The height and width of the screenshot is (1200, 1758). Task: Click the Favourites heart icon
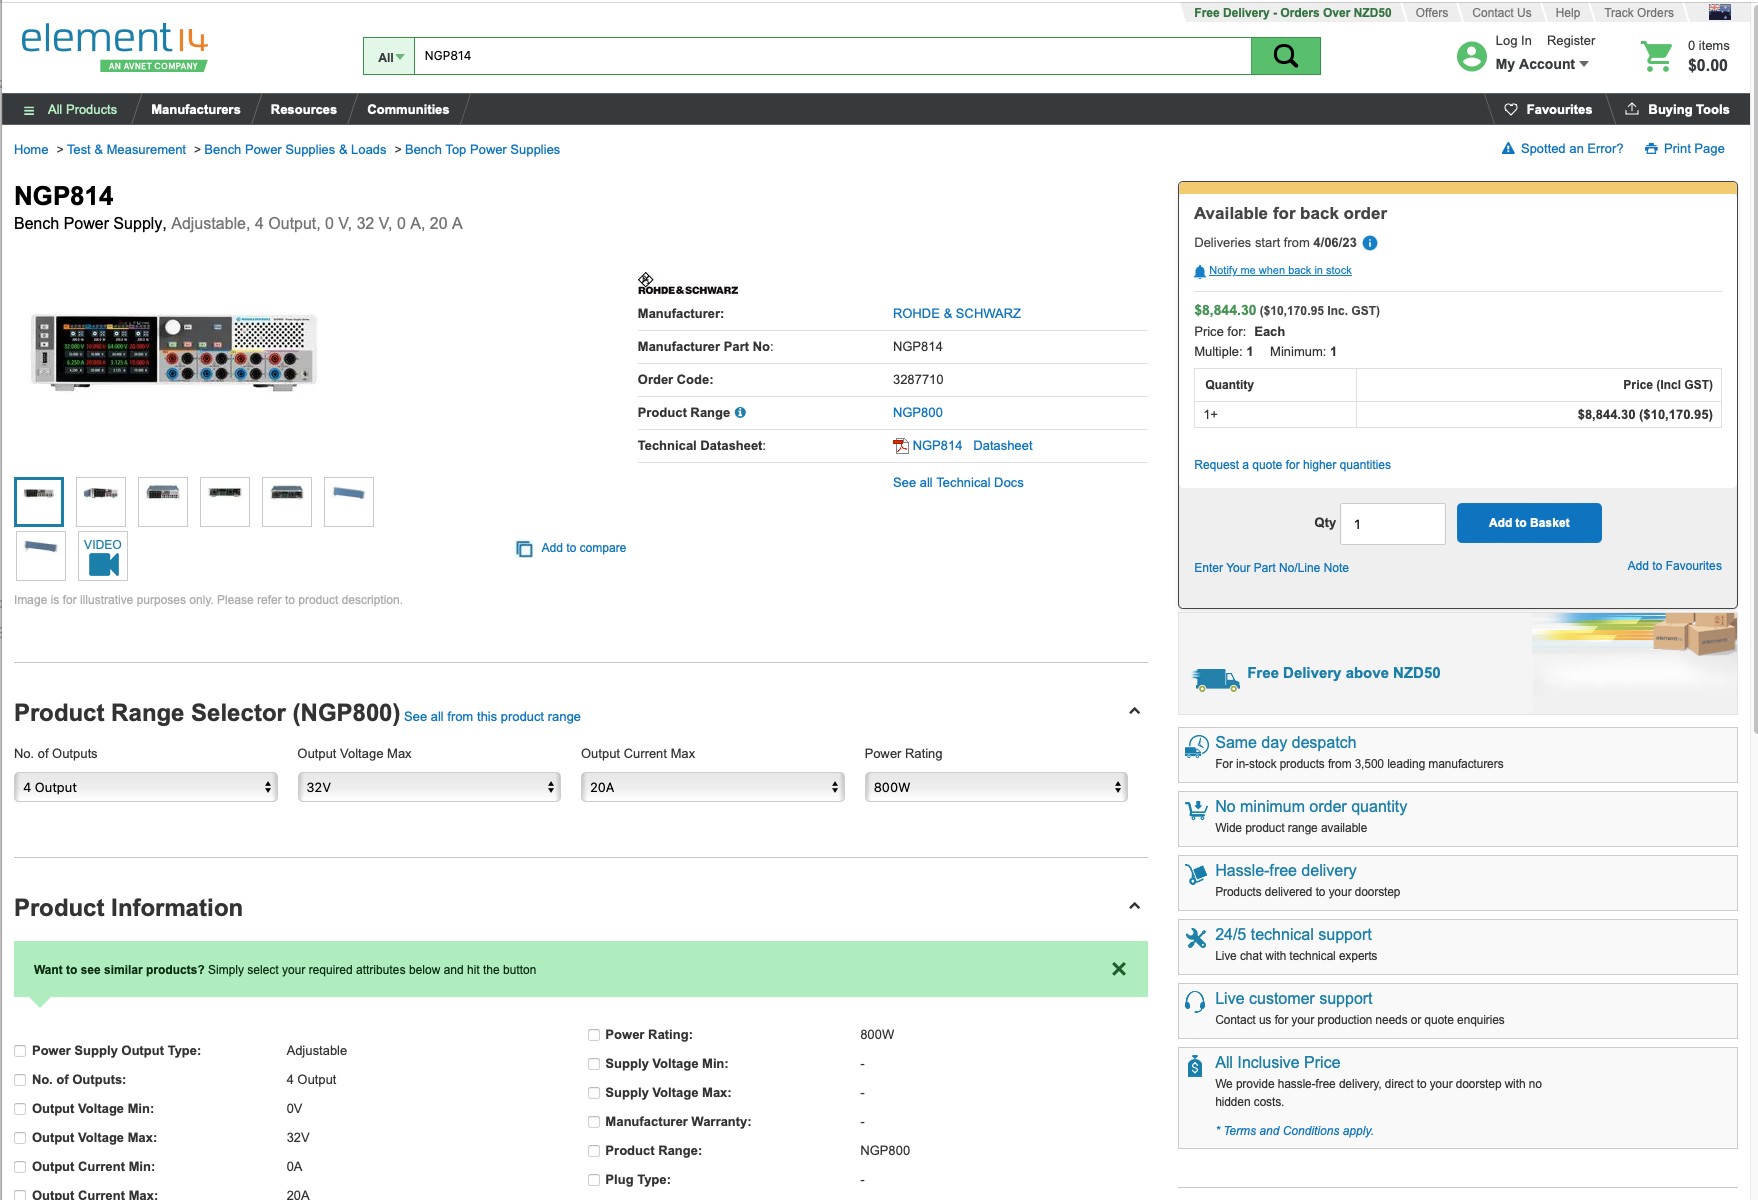pyautogui.click(x=1511, y=109)
